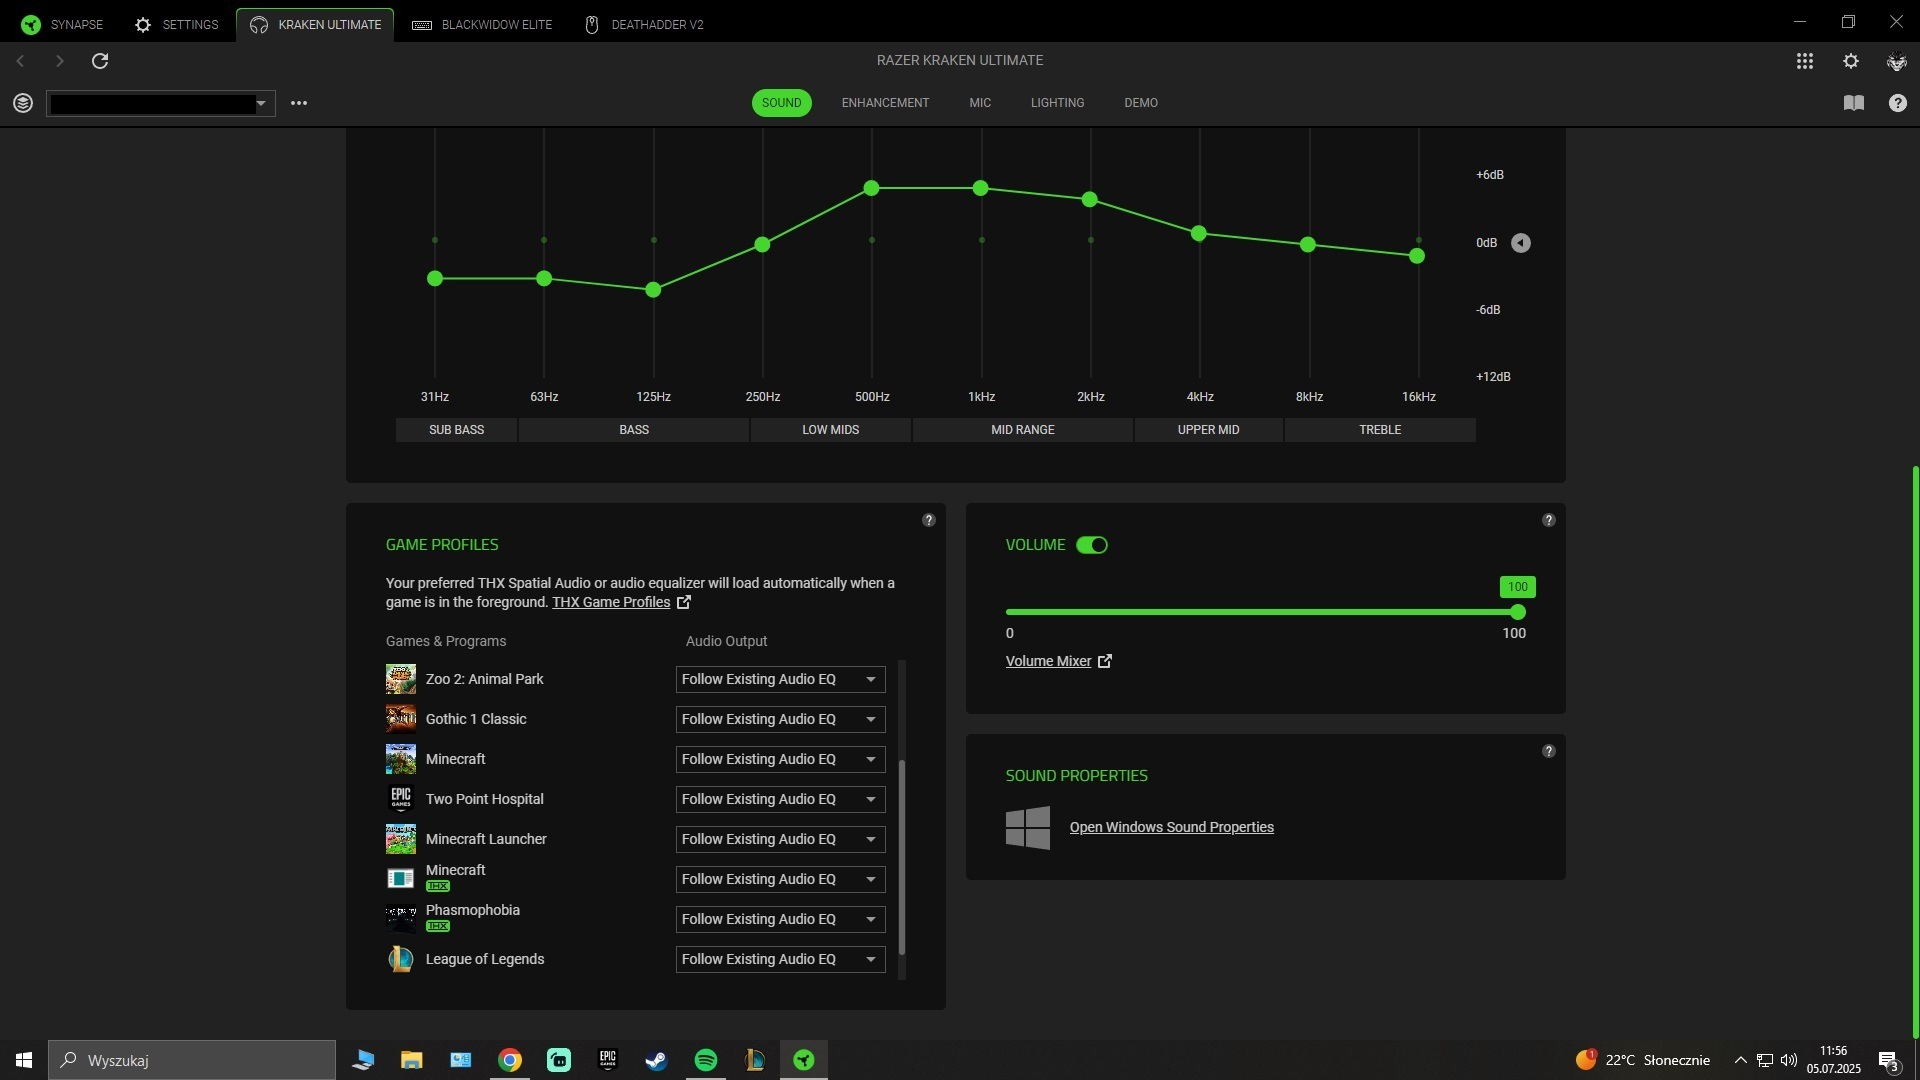Click the Wyszukaj taskbar search box
This screenshot has width=1920, height=1080.
(192, 1060)
